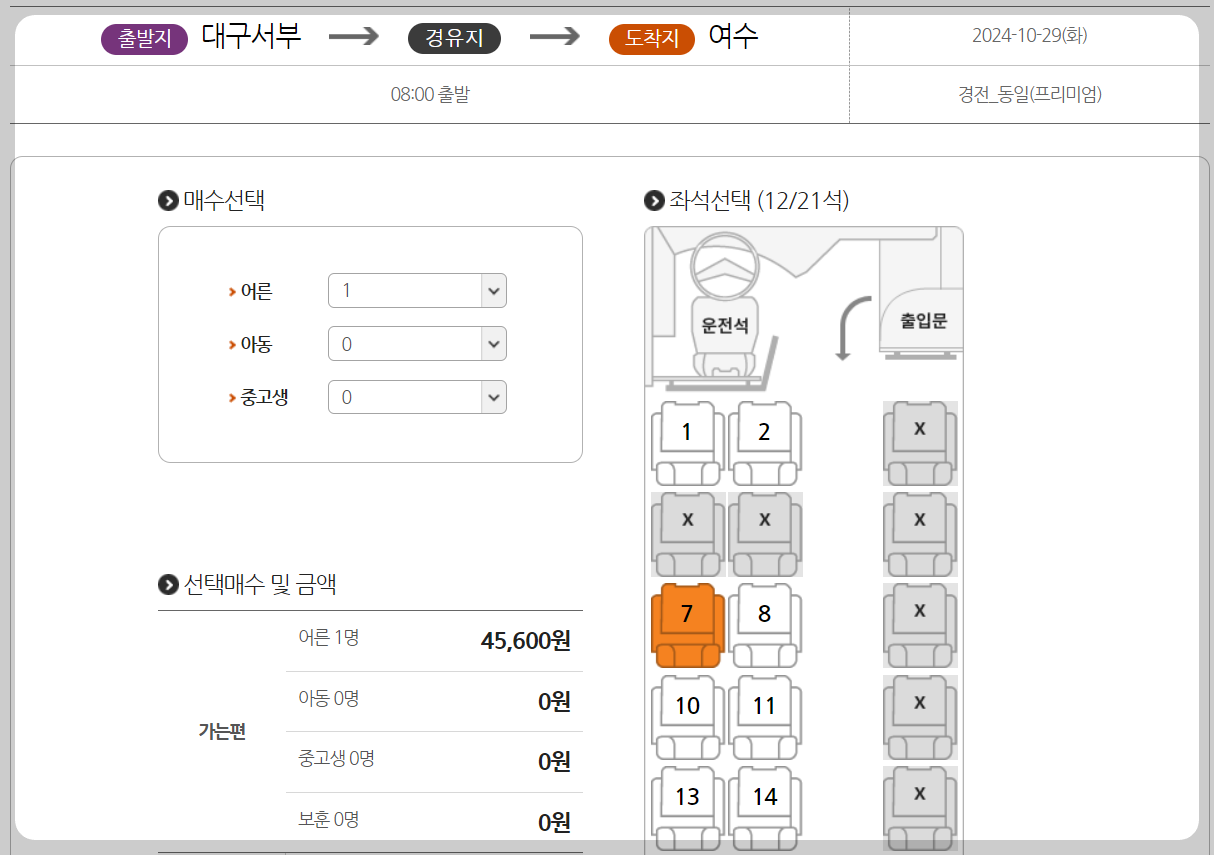This screenshot has width=1214, height=855.
Task: Select seat 10 on the seat map
Action: pyautogui.click(x=686, y=705)
